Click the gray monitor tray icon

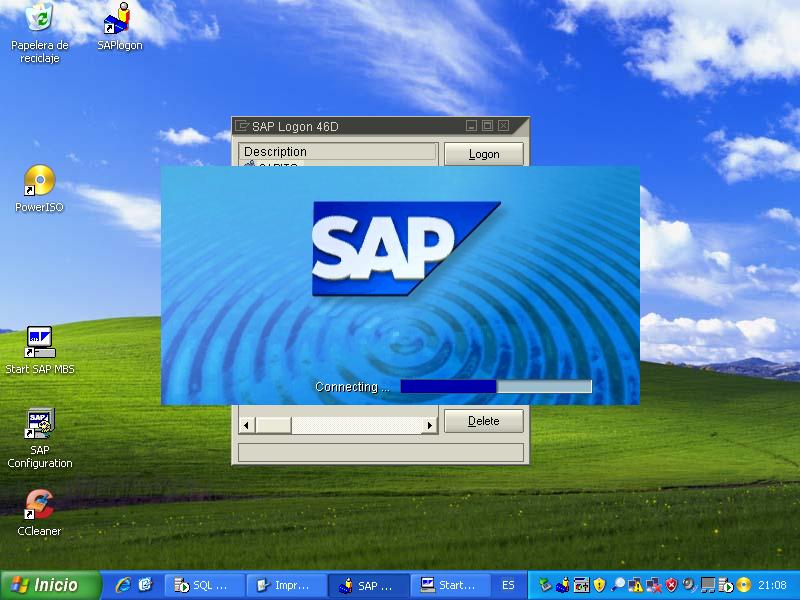point(708,585)
